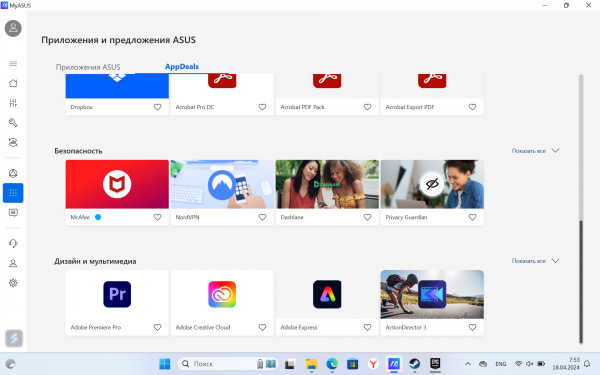The width and height of the screenshot is (600, 375).
Task: Click the MyASUS taskbar icon
Action: click(394, 364)
